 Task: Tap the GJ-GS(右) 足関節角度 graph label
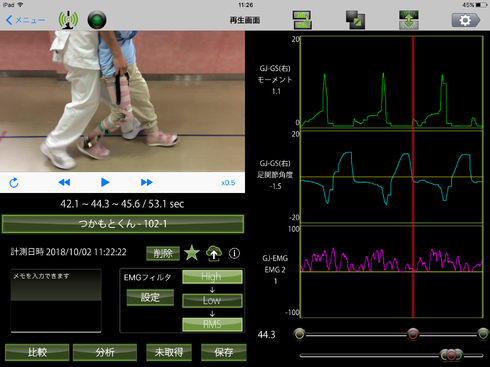[275, 175]
